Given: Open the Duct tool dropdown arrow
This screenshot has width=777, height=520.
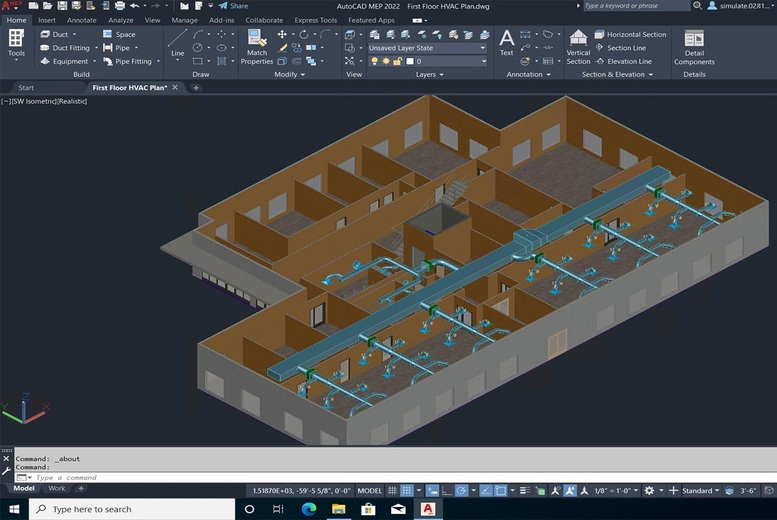Looking at the screenshot, I should 75,34.
